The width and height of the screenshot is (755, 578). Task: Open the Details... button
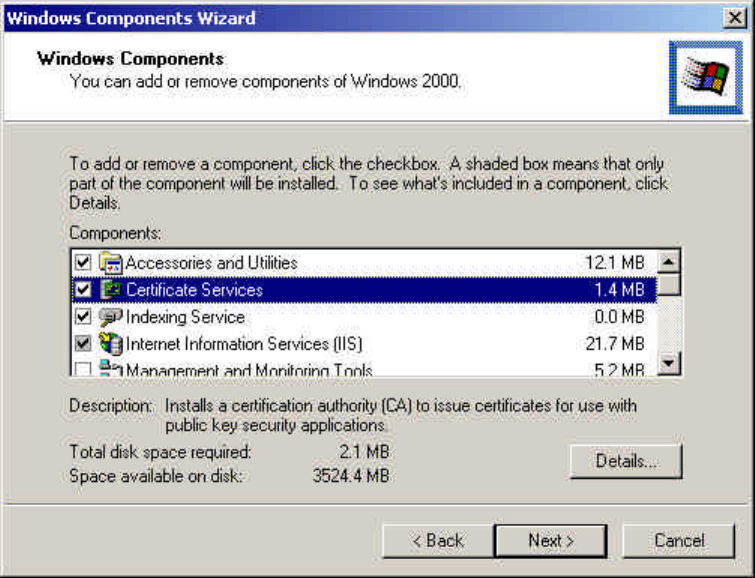point(626,461)
